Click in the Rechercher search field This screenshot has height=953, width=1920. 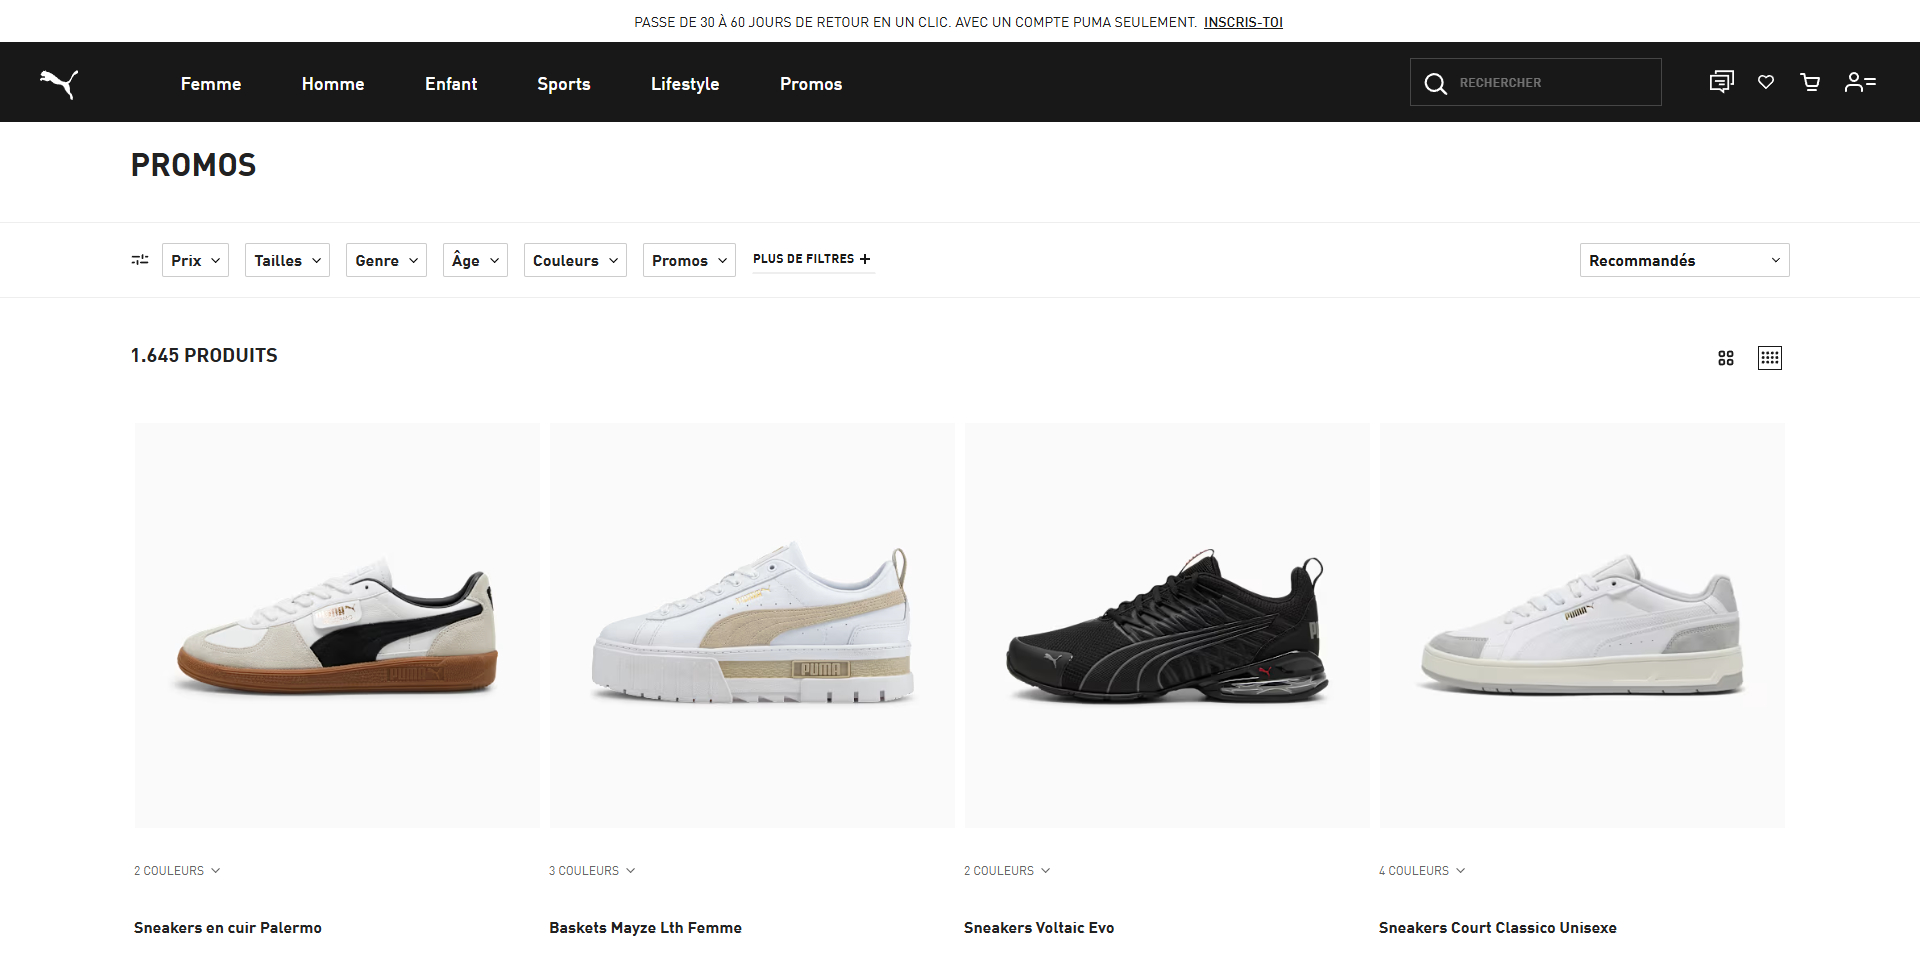point(1536,82)
